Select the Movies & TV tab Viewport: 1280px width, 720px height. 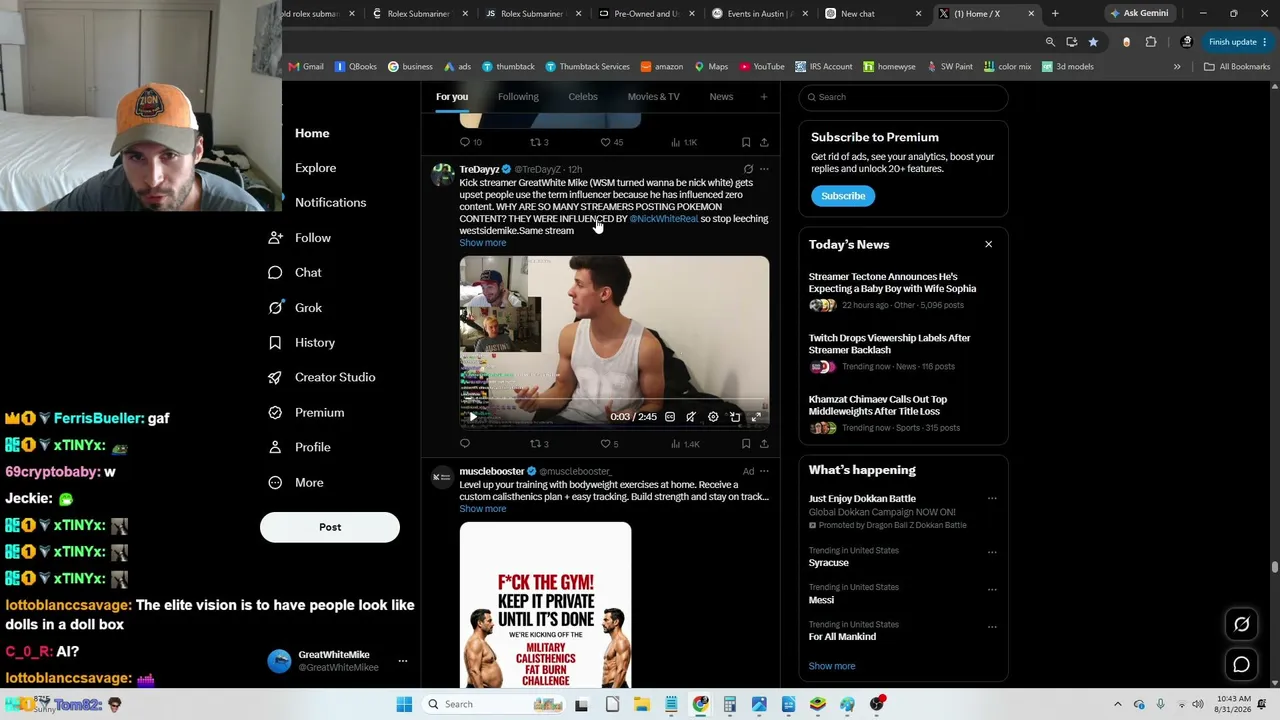coord(653,97)
